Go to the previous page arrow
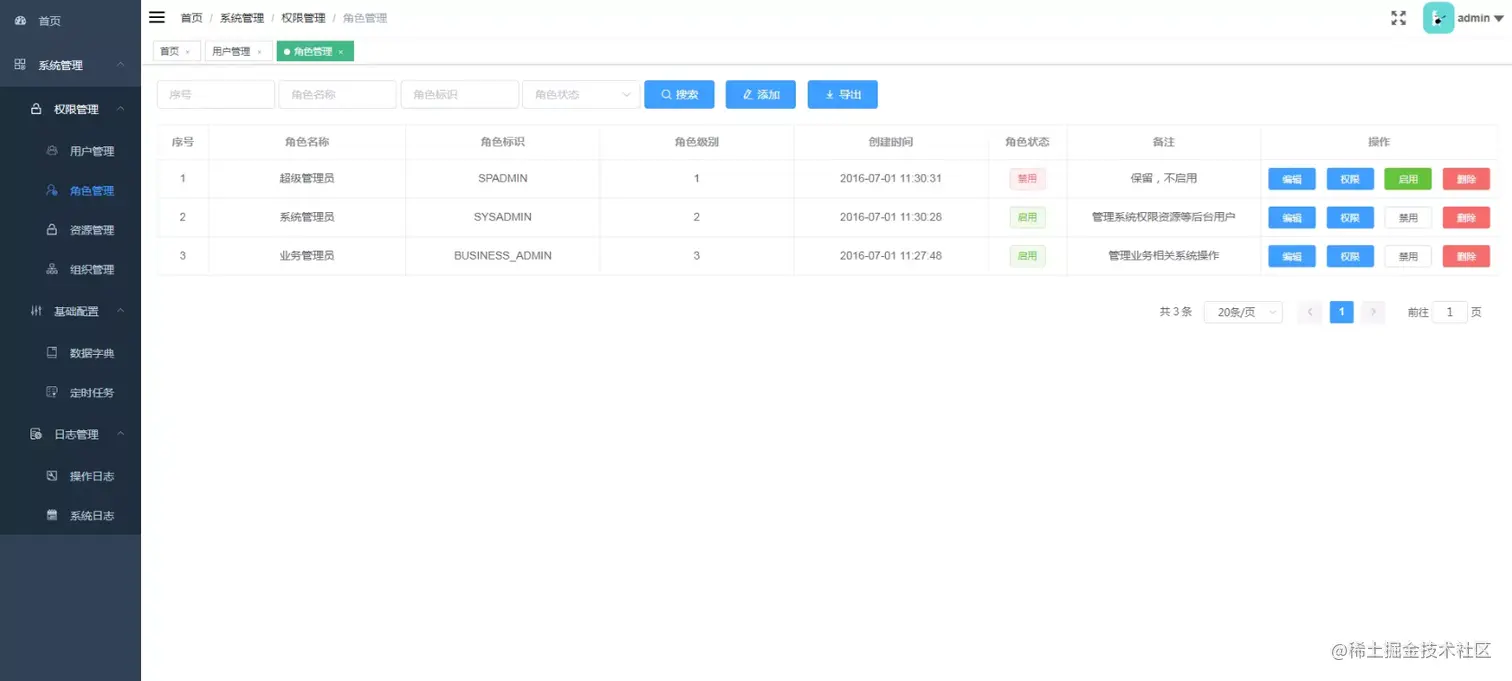This screenshot has height=681, width=1512. [x=1310, y=312]
